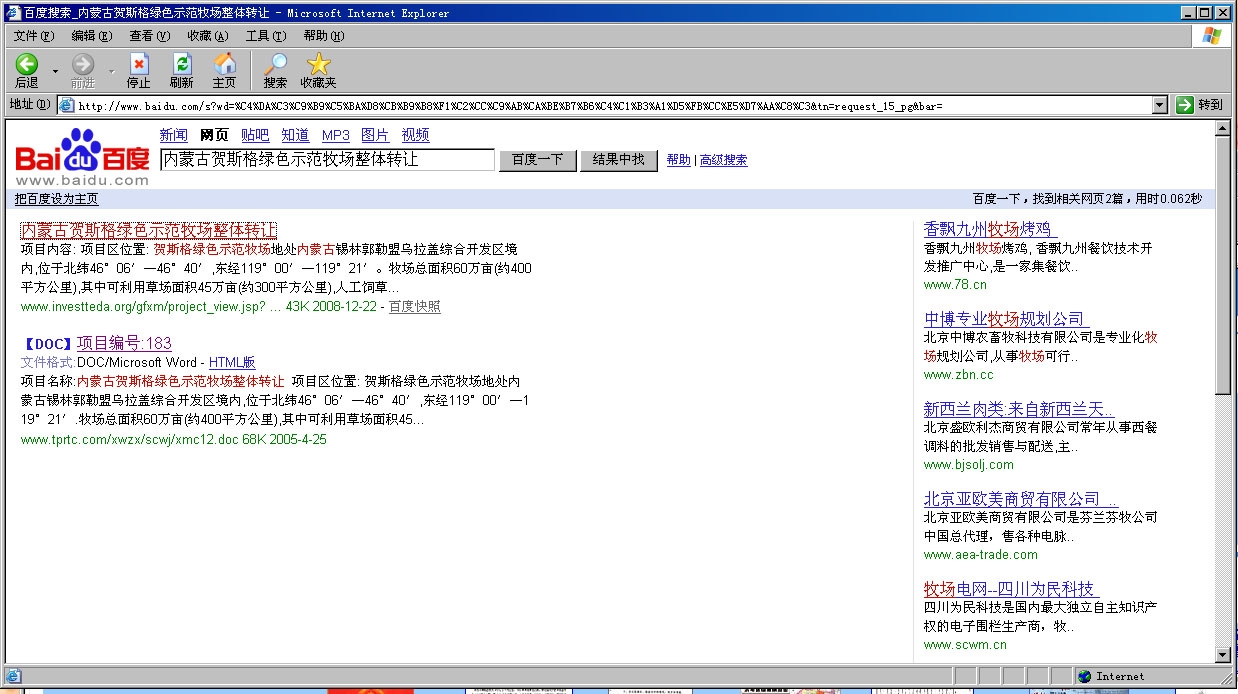
Task: Click the vertical scrollbar down arrow
Action: (1222, 655)
